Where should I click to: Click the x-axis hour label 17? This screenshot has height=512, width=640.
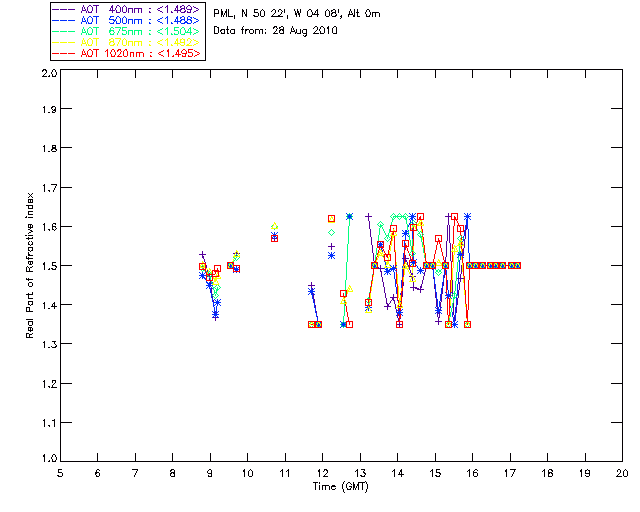(x=510, y=473)
